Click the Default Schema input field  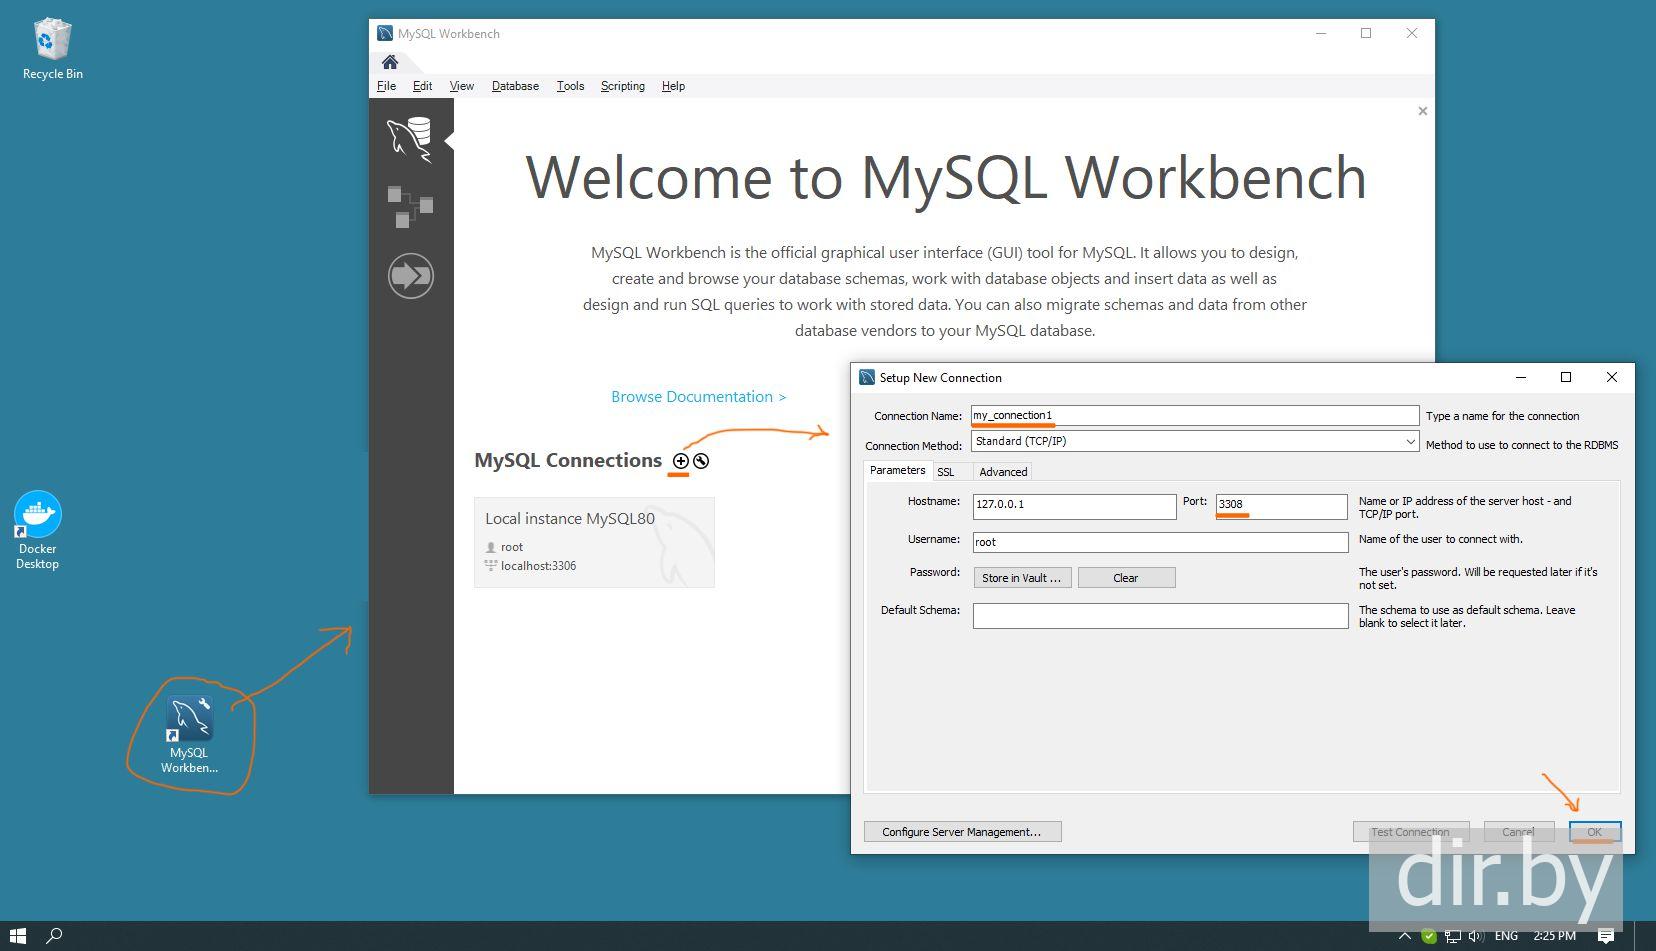coord(1160,616)
